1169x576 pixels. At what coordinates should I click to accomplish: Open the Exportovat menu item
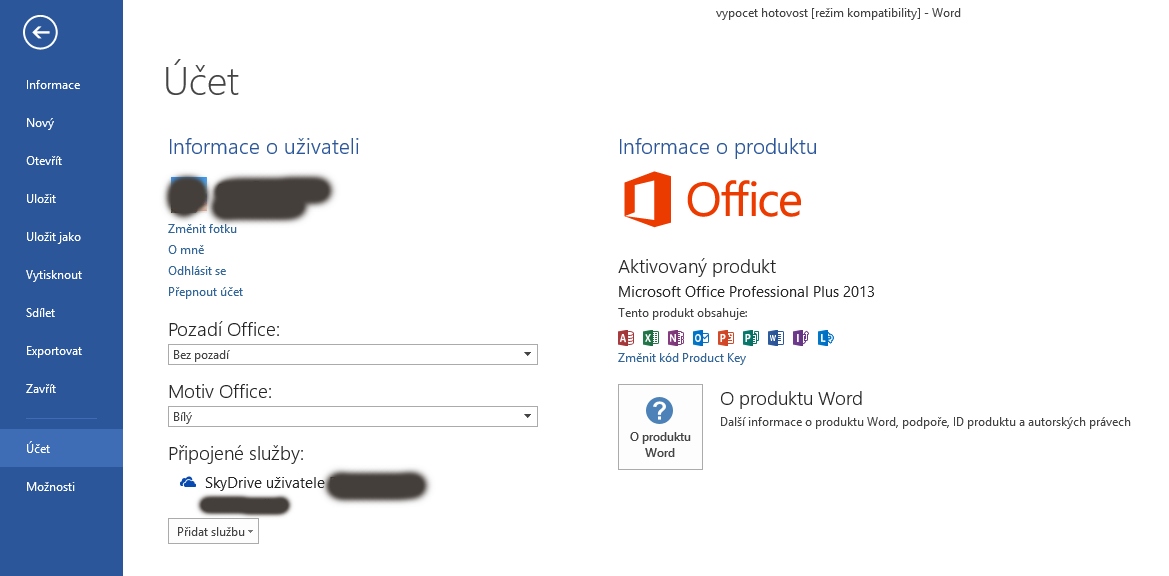point(54,351)
